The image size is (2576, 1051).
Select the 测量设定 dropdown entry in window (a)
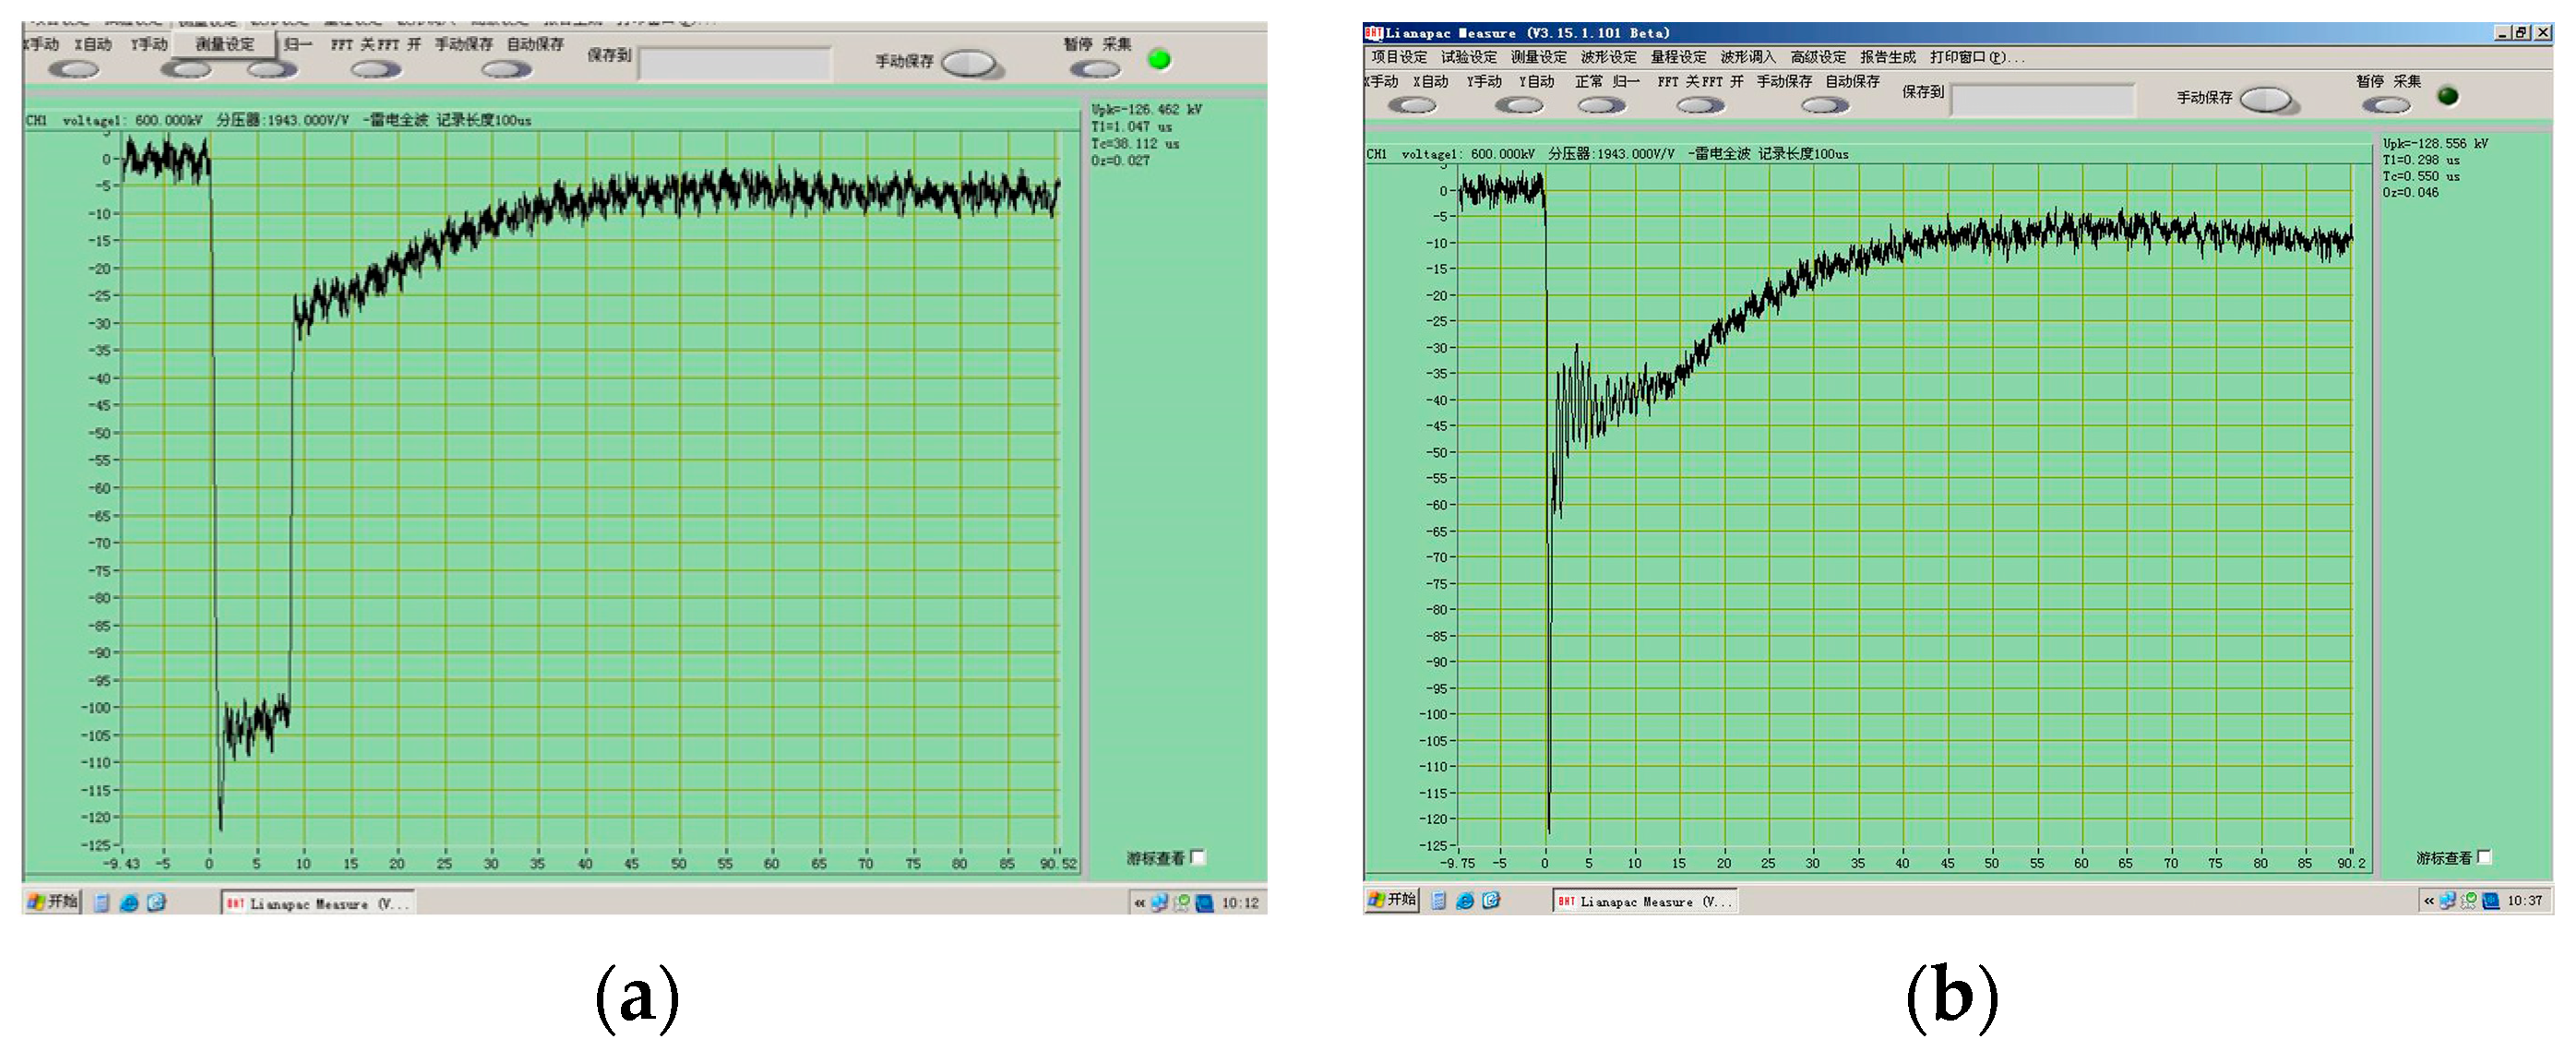[225, 44]
